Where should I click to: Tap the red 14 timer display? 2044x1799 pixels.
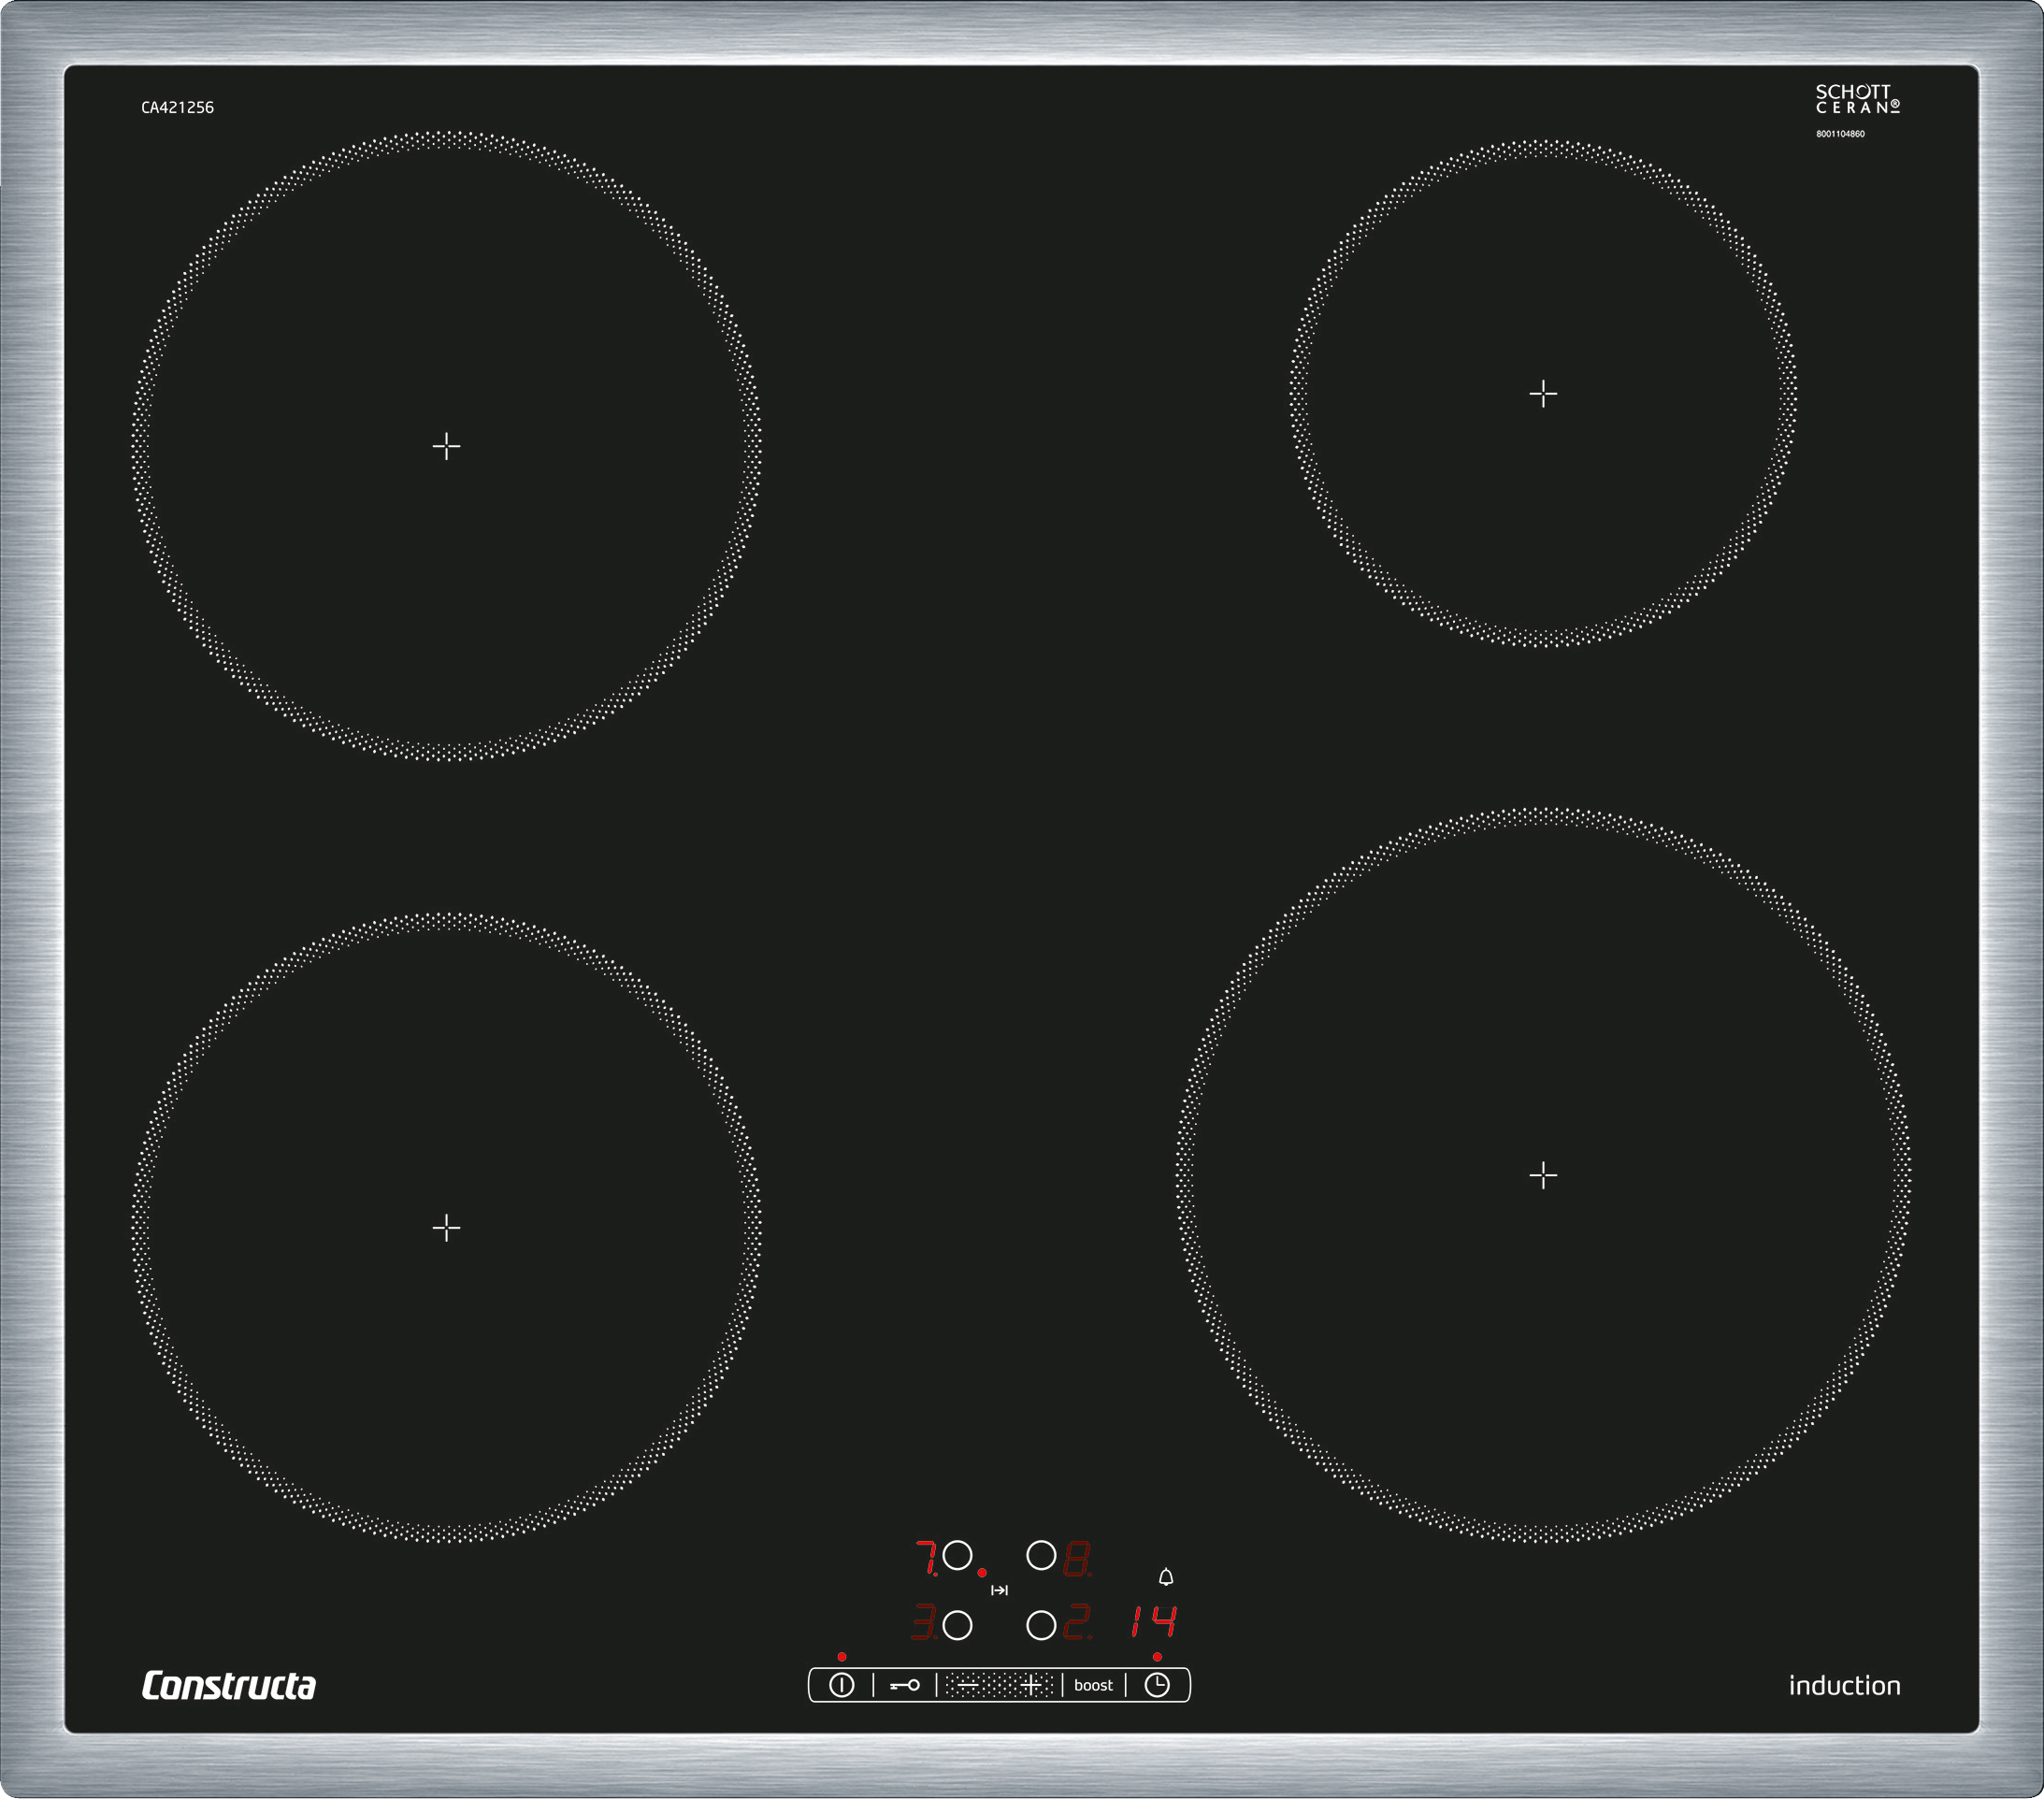click(x=1153, y=1621)
